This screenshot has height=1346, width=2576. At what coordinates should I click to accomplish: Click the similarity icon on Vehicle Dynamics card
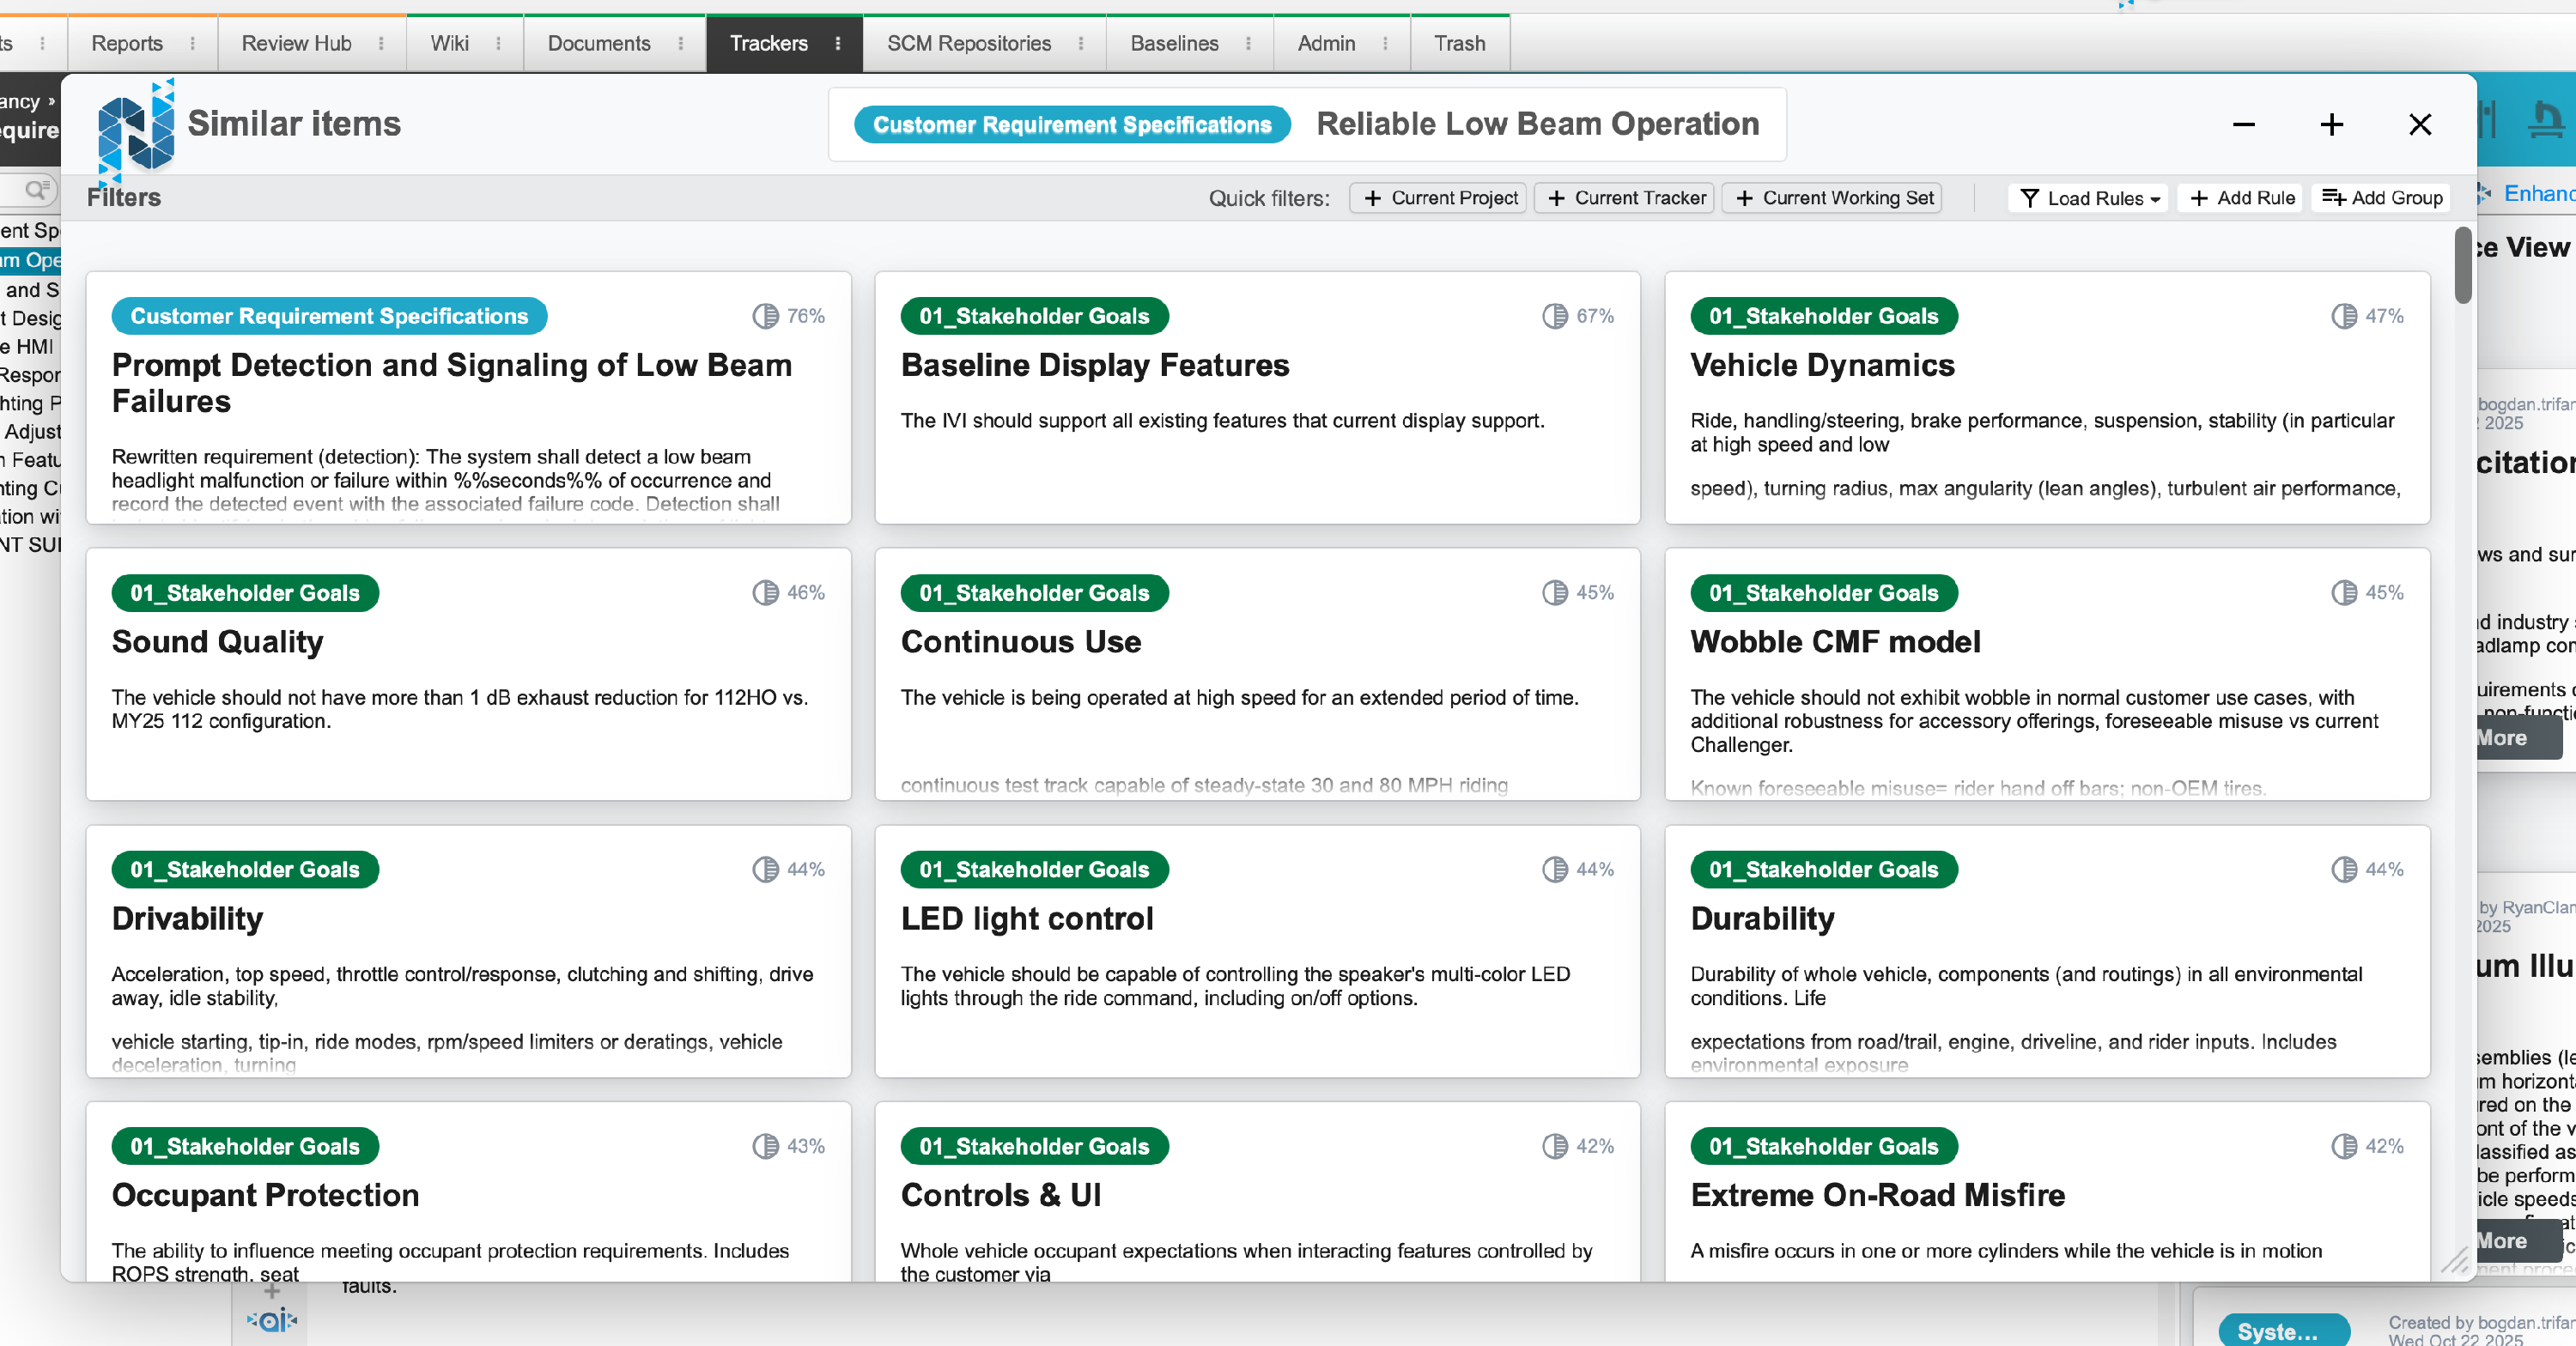(2343, 316)
